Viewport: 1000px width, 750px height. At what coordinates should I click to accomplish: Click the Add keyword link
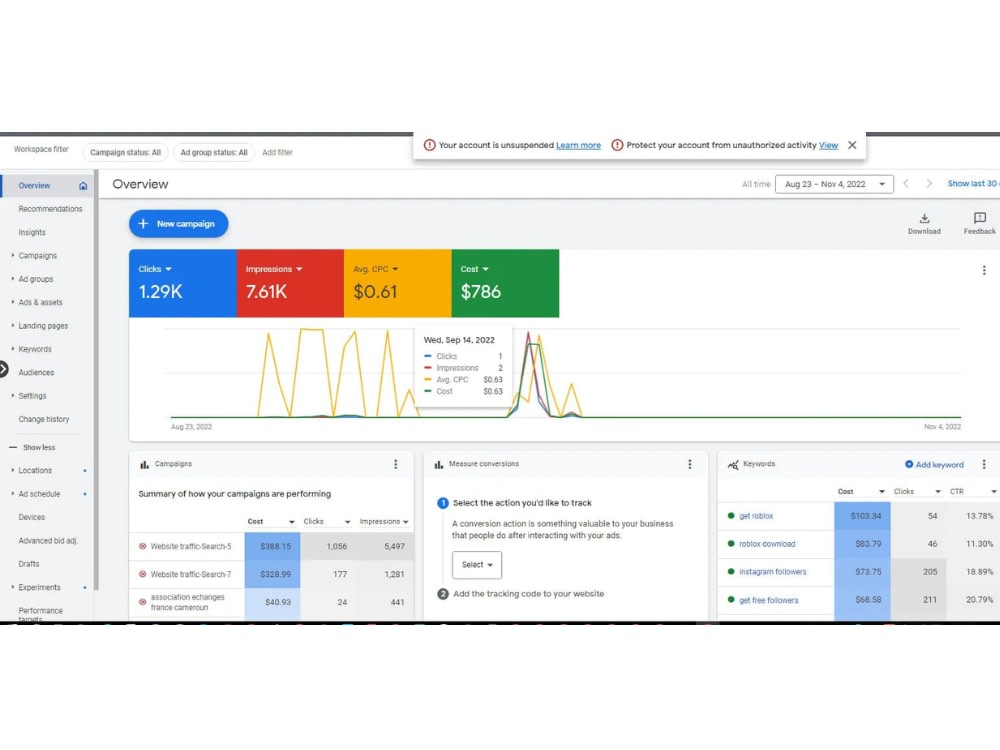[x=939, y=465]
